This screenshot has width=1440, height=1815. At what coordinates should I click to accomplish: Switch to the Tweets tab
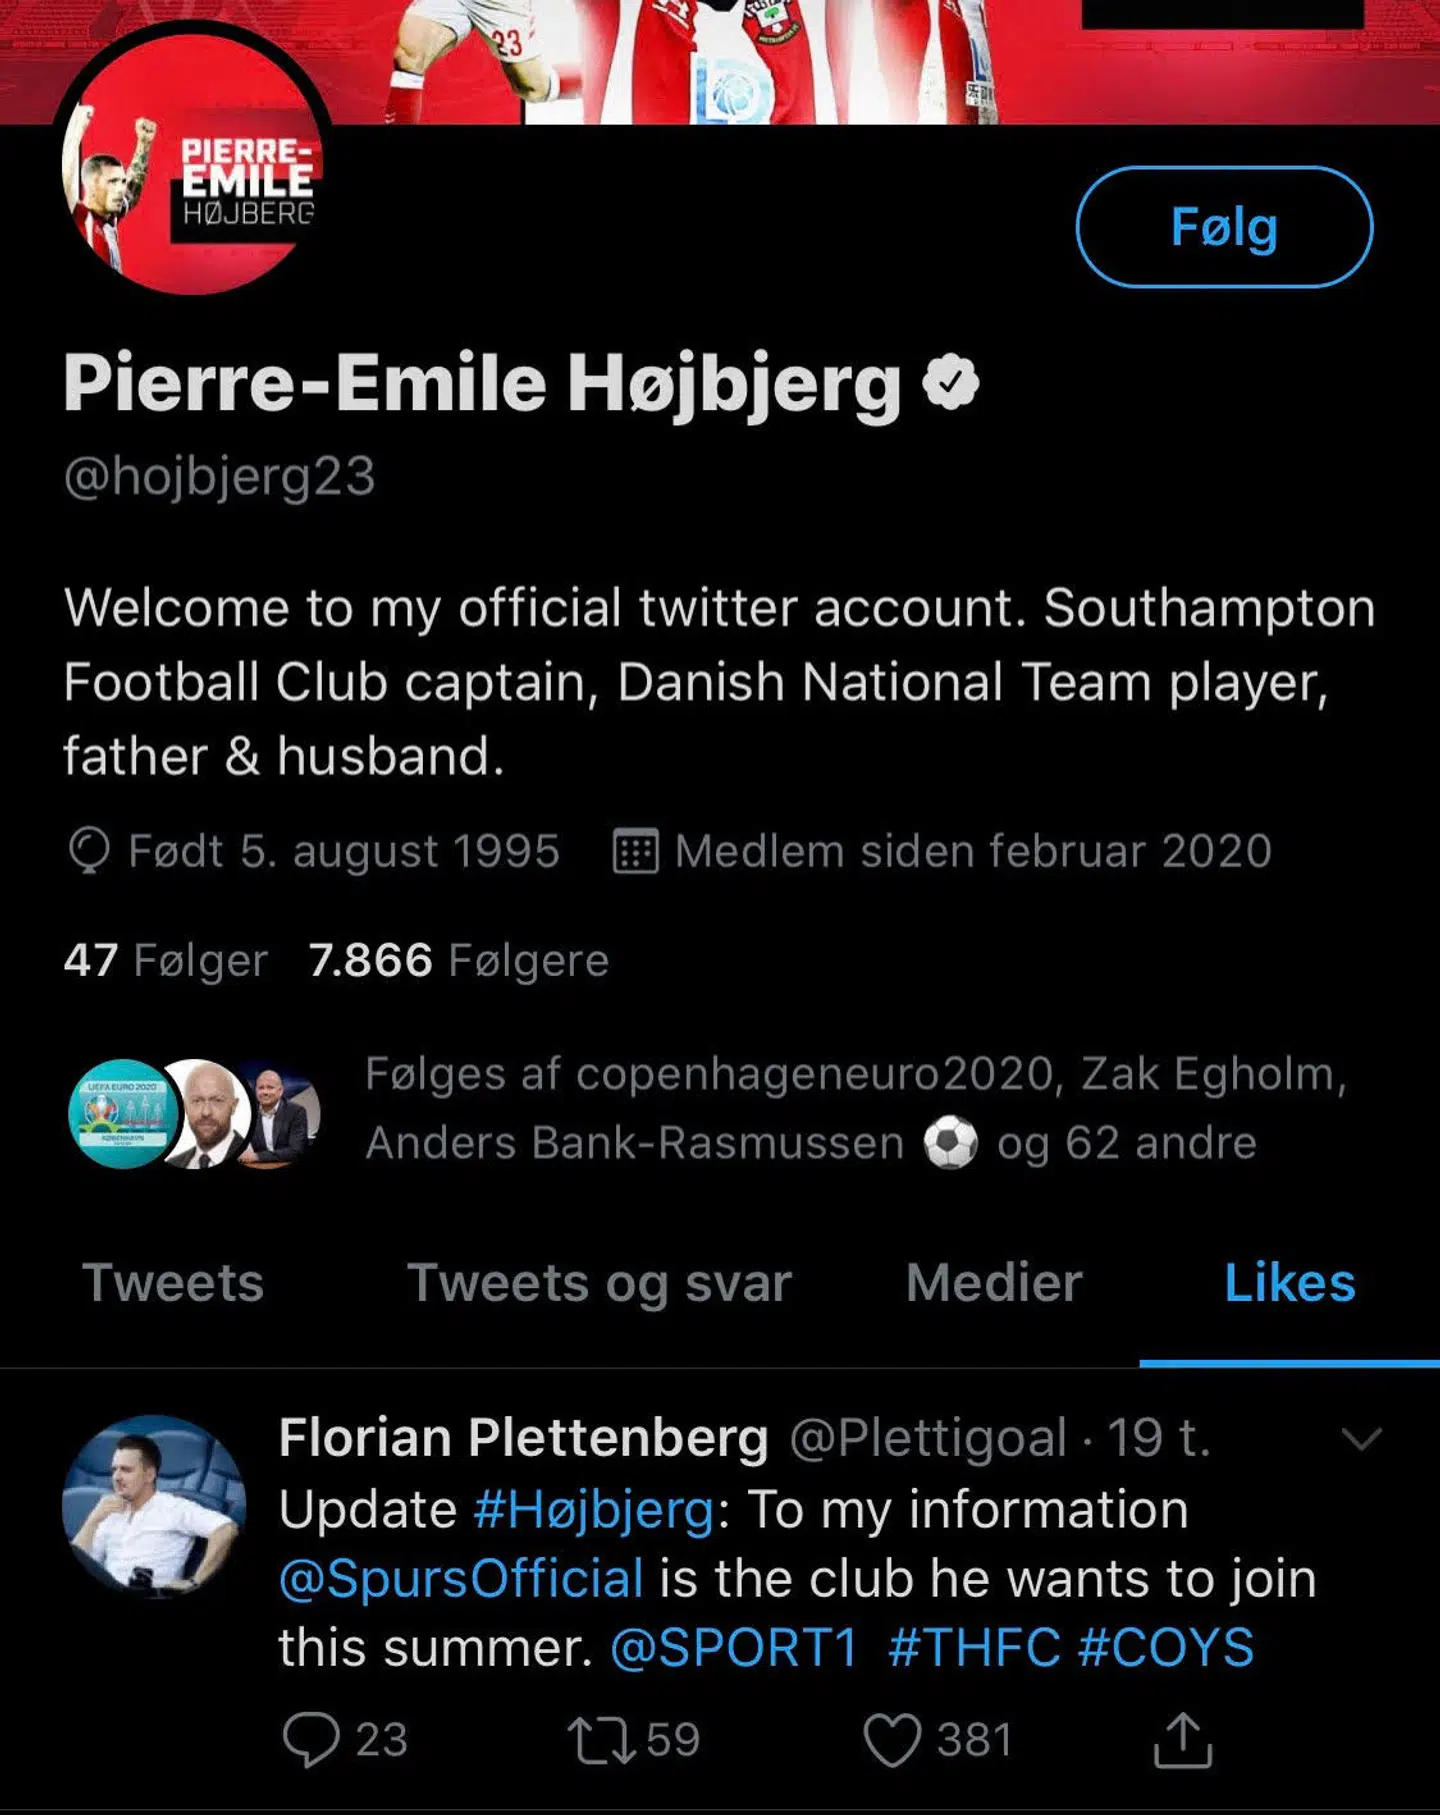tap(173, 1283)
